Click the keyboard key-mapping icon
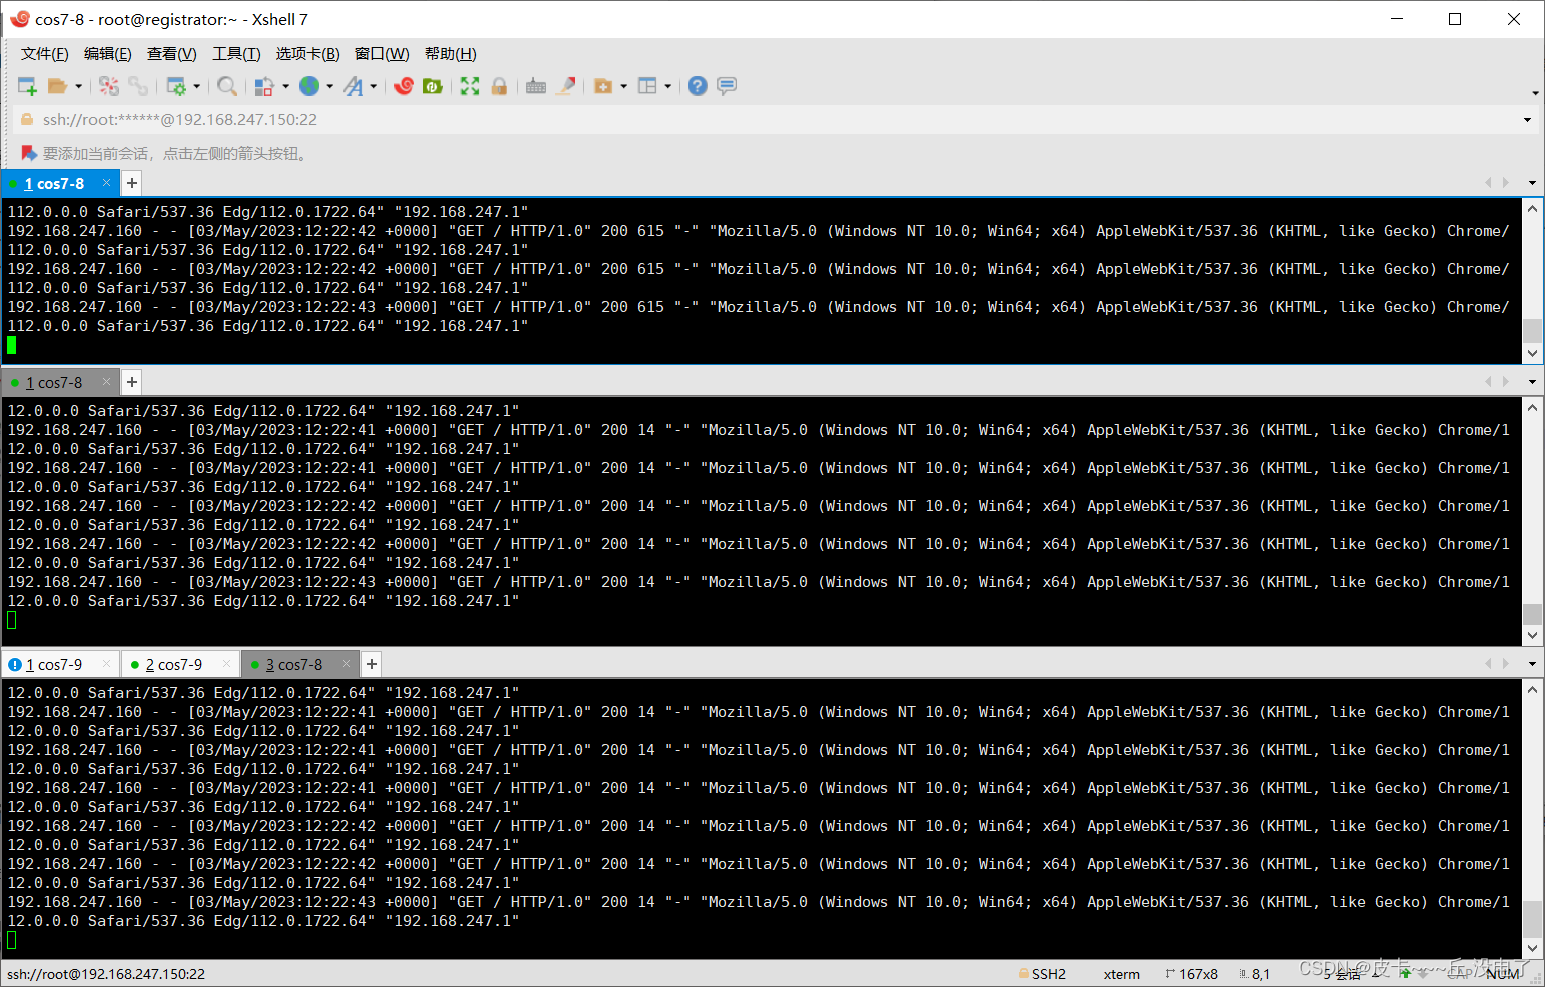Image resolution: width=1545 pixels, height=987 pixels. (536, 86)
